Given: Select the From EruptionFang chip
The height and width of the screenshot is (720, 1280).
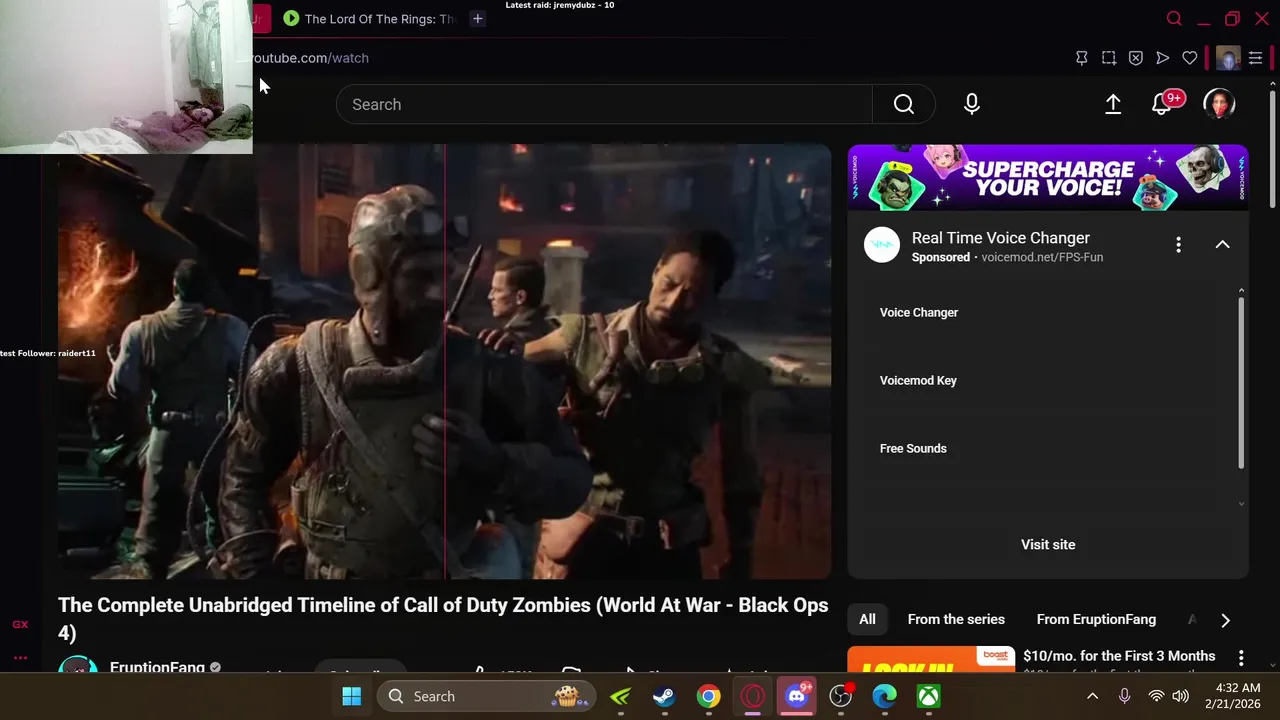Looking at the screenshot, I should [1096, 620].
